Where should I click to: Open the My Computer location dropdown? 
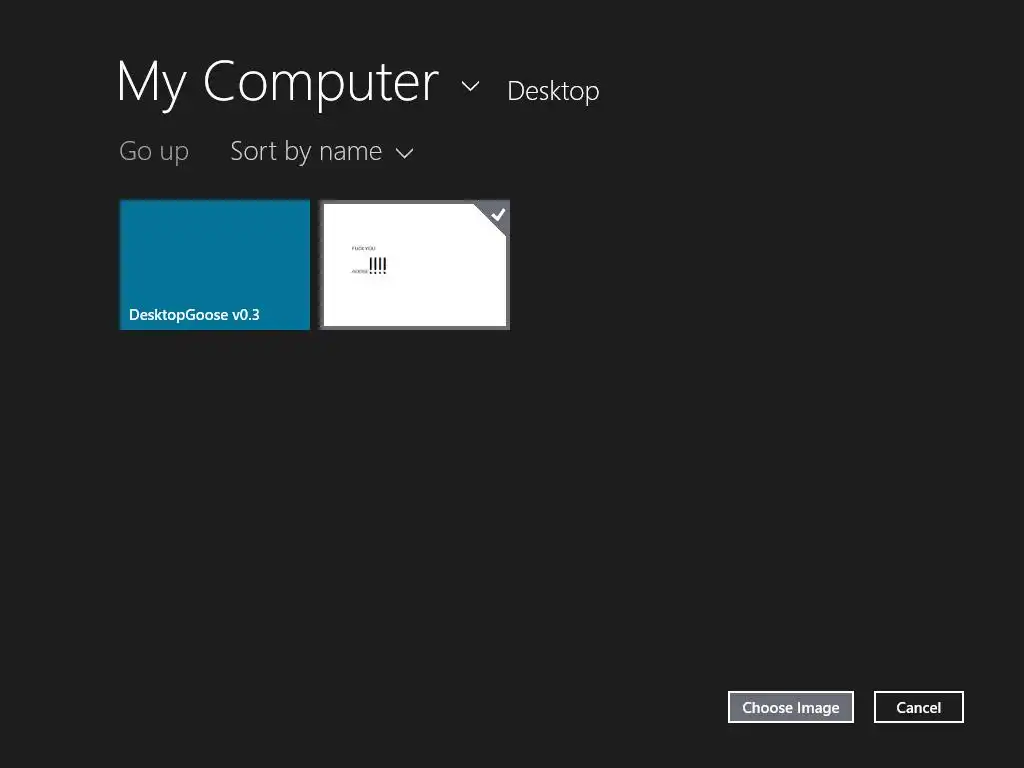[298, 84]
